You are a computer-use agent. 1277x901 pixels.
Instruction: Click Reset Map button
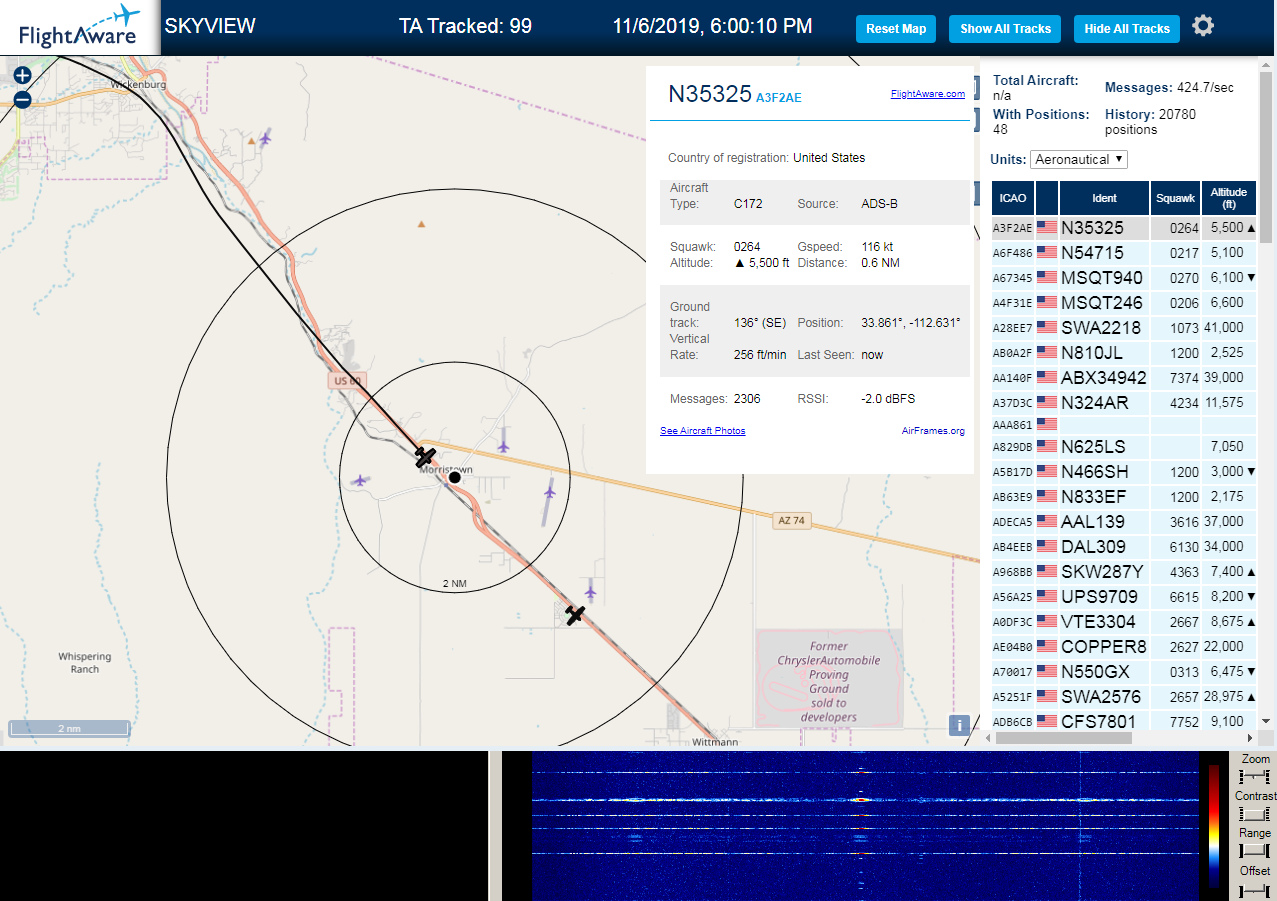pyautogui.click(x=896, y=29)
